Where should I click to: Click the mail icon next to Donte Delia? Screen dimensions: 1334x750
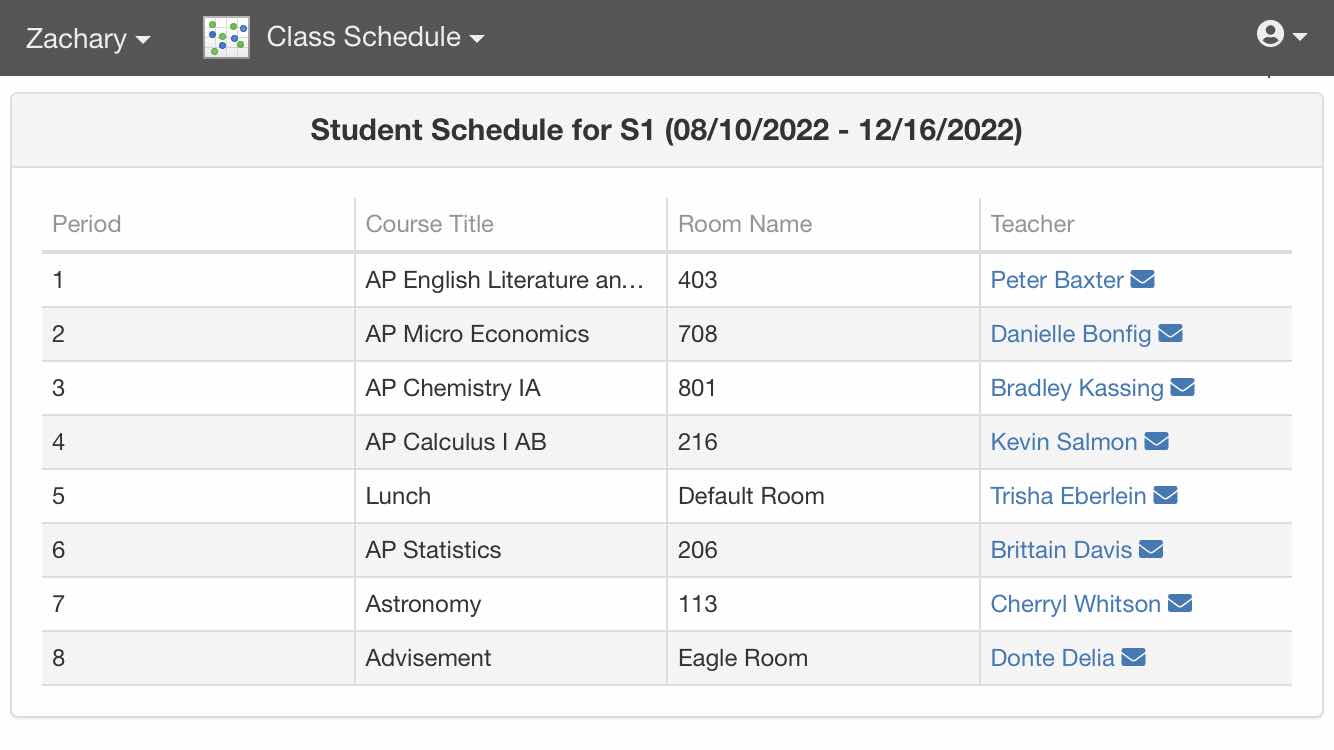pyautogui.click(x=1133, y=657)
